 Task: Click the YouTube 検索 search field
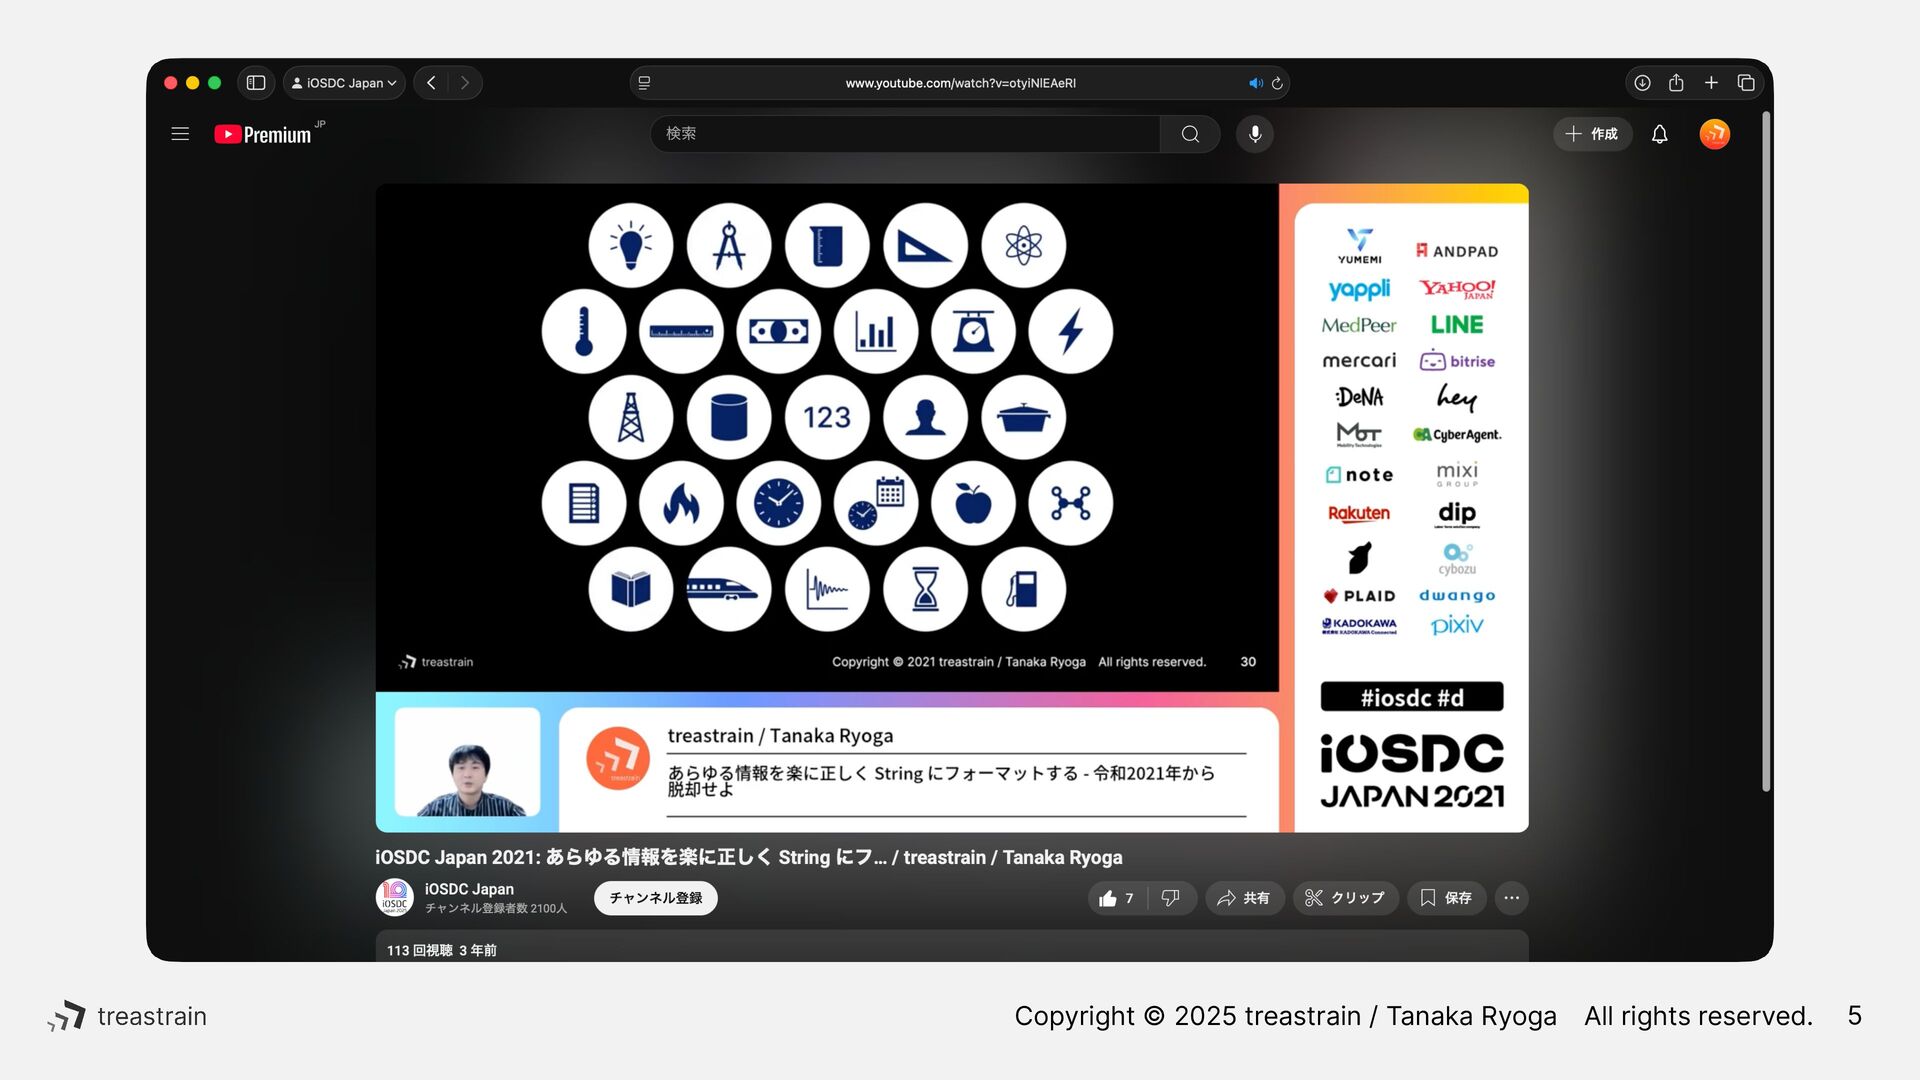(x=905, y=134)
